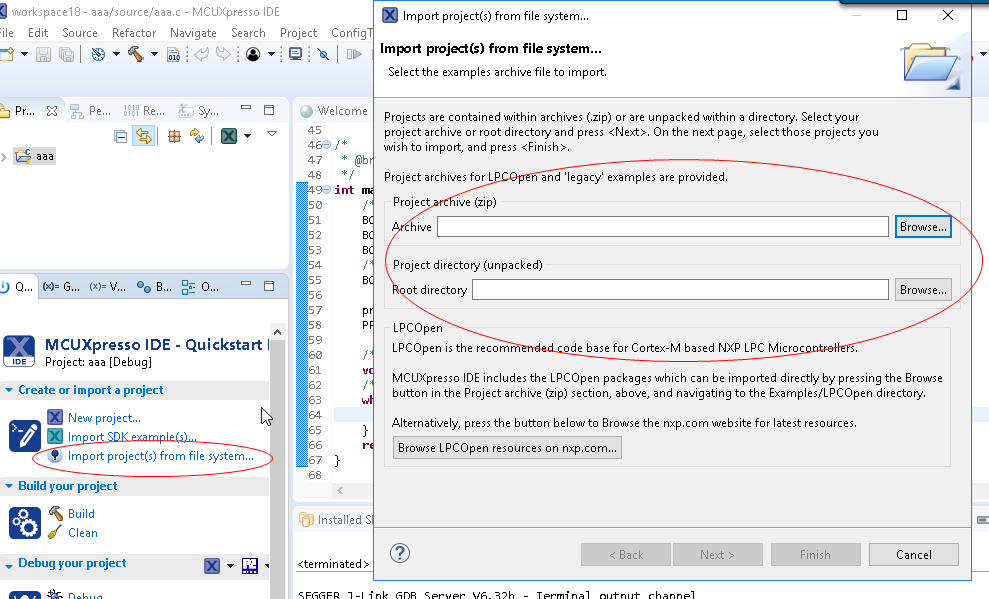Open the dropdown arrow next to hammer Build icon

154,54
